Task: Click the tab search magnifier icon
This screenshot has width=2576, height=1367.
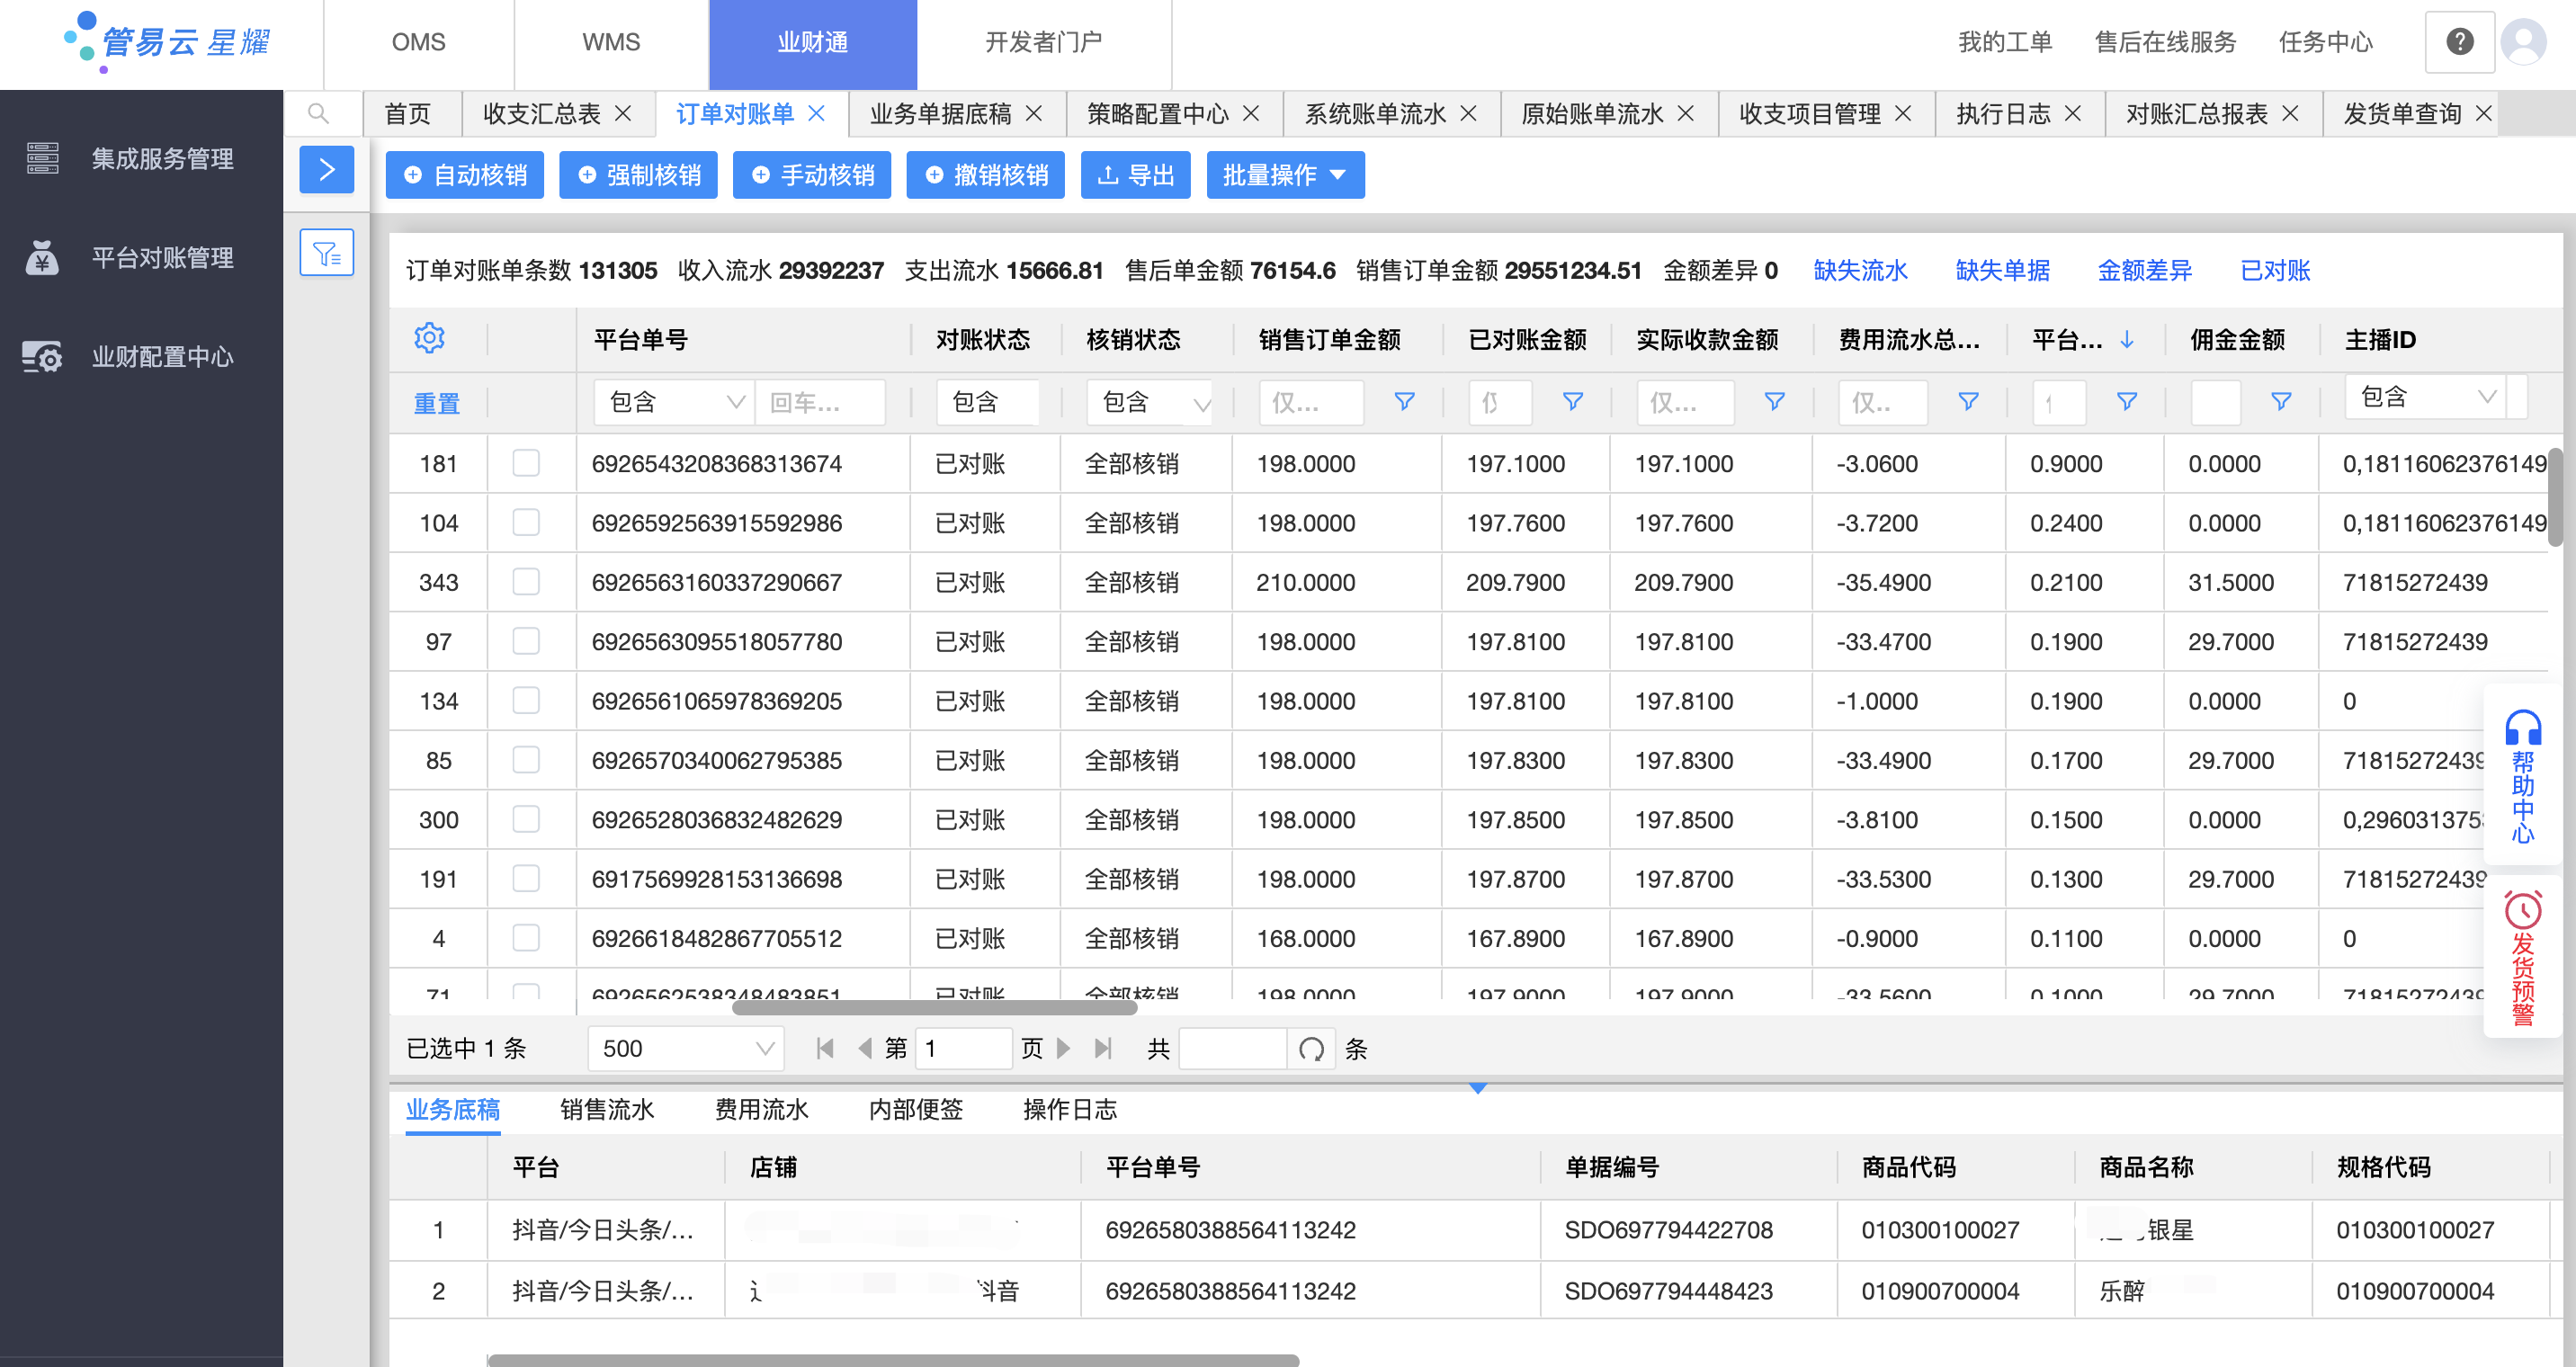Action: (318, 114)
